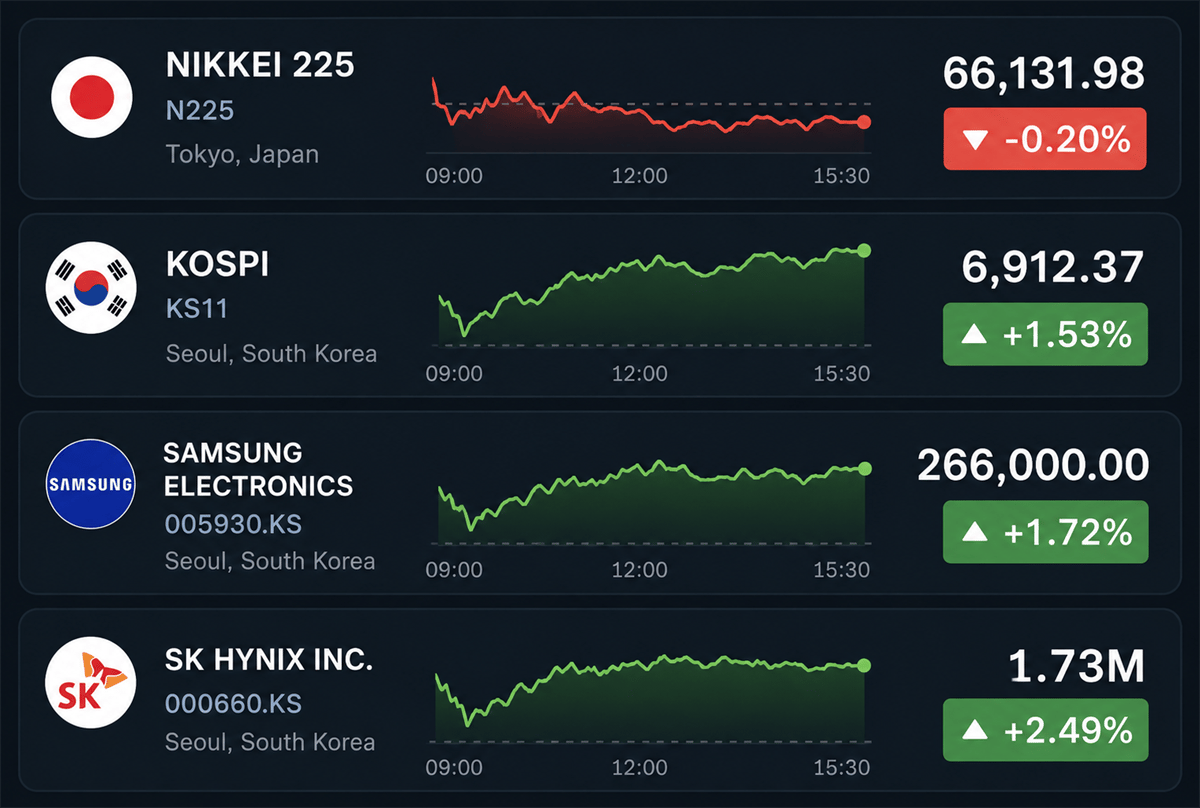Viewport: 1200px width, 808px height.
Task: Select the Samsung Electronics stock name
Action: (258, 469)
